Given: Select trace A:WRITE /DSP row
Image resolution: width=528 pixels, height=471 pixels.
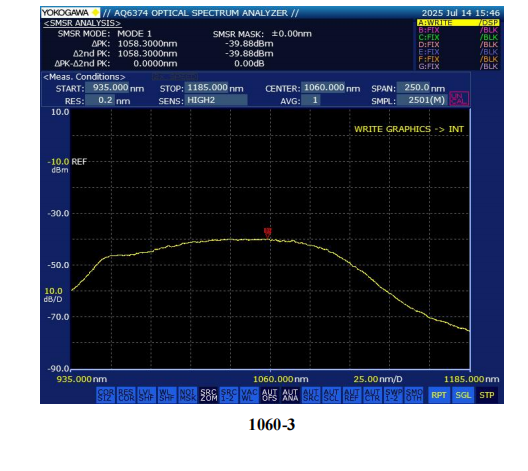Looking at the screenshot, I should coord(458,23).
